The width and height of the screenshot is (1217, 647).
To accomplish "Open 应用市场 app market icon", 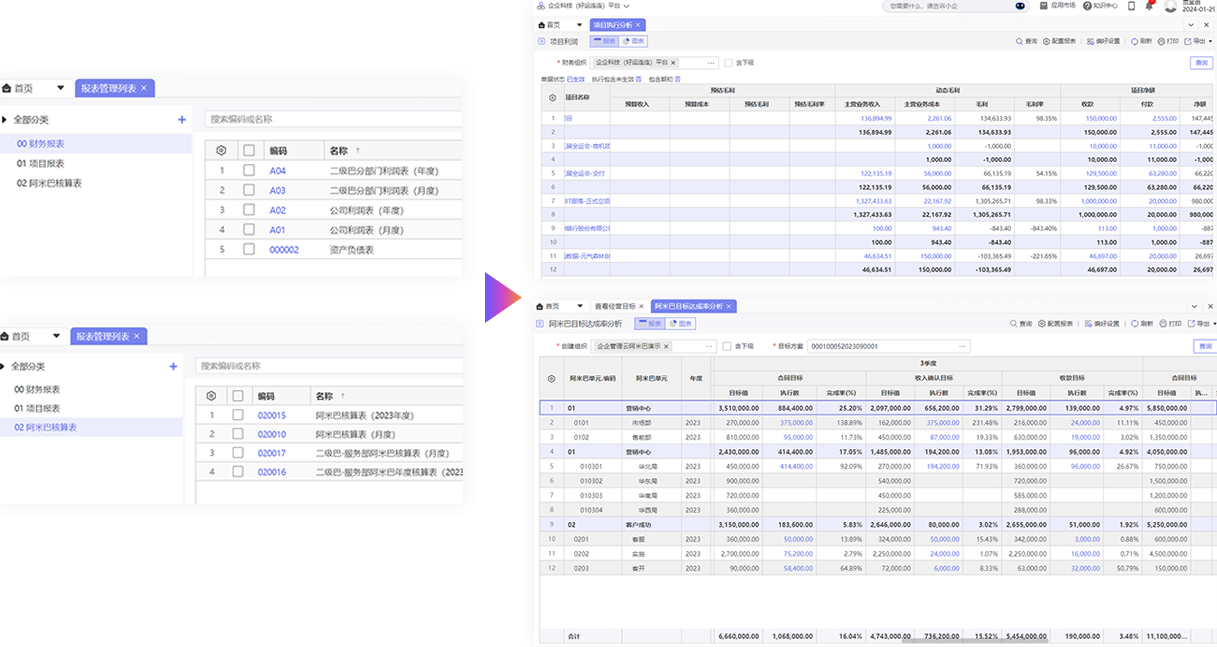I will coord(1045,5).
